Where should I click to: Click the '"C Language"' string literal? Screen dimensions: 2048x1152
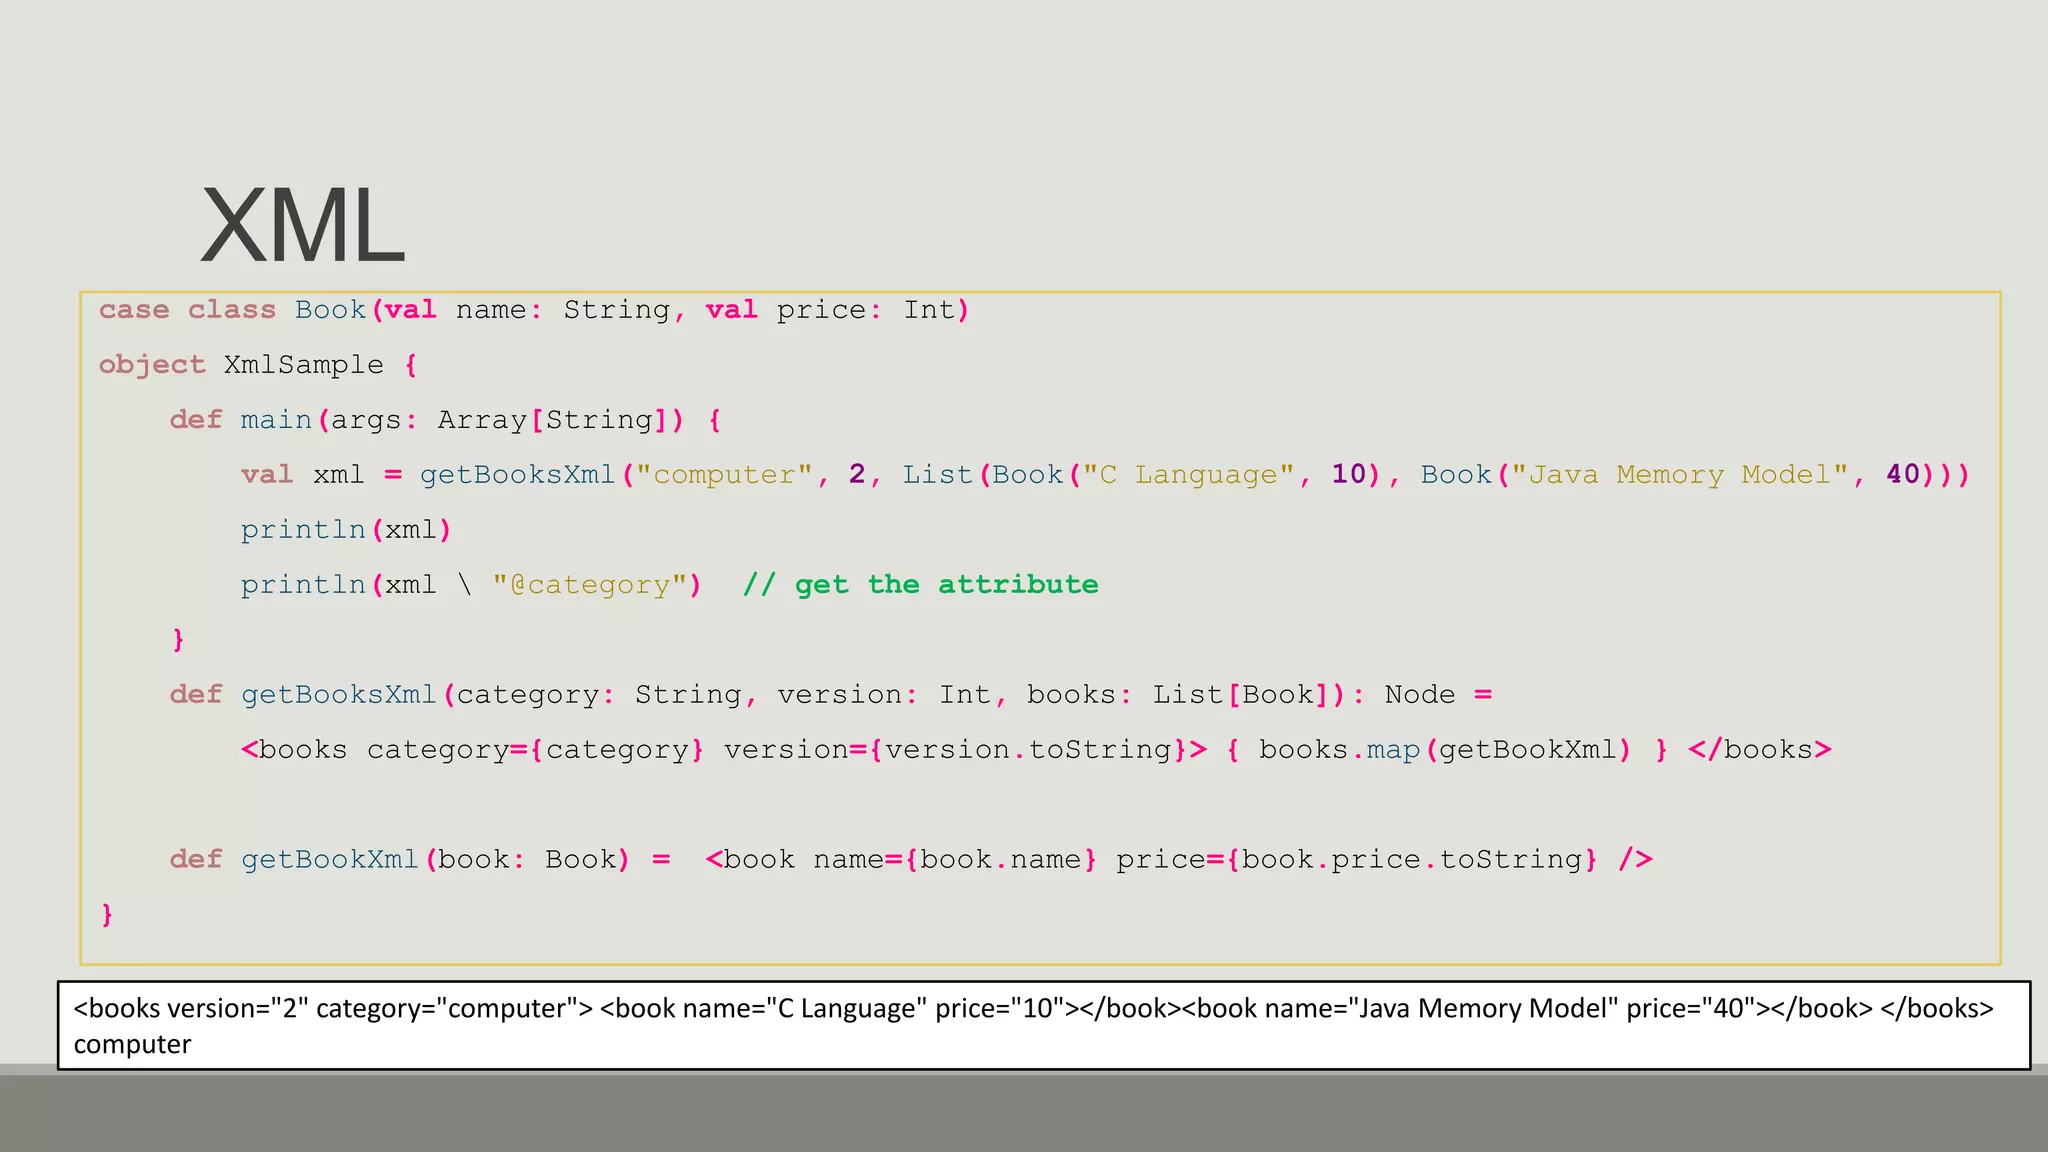click(1189, 475)
